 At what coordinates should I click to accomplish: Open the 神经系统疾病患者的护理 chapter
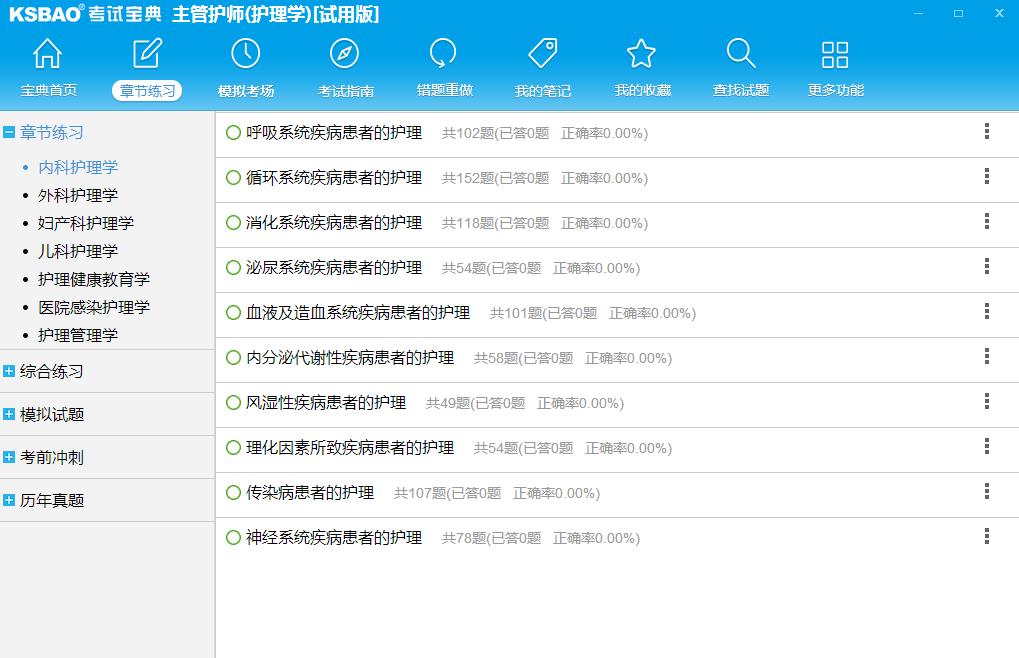tap(334, 538)
